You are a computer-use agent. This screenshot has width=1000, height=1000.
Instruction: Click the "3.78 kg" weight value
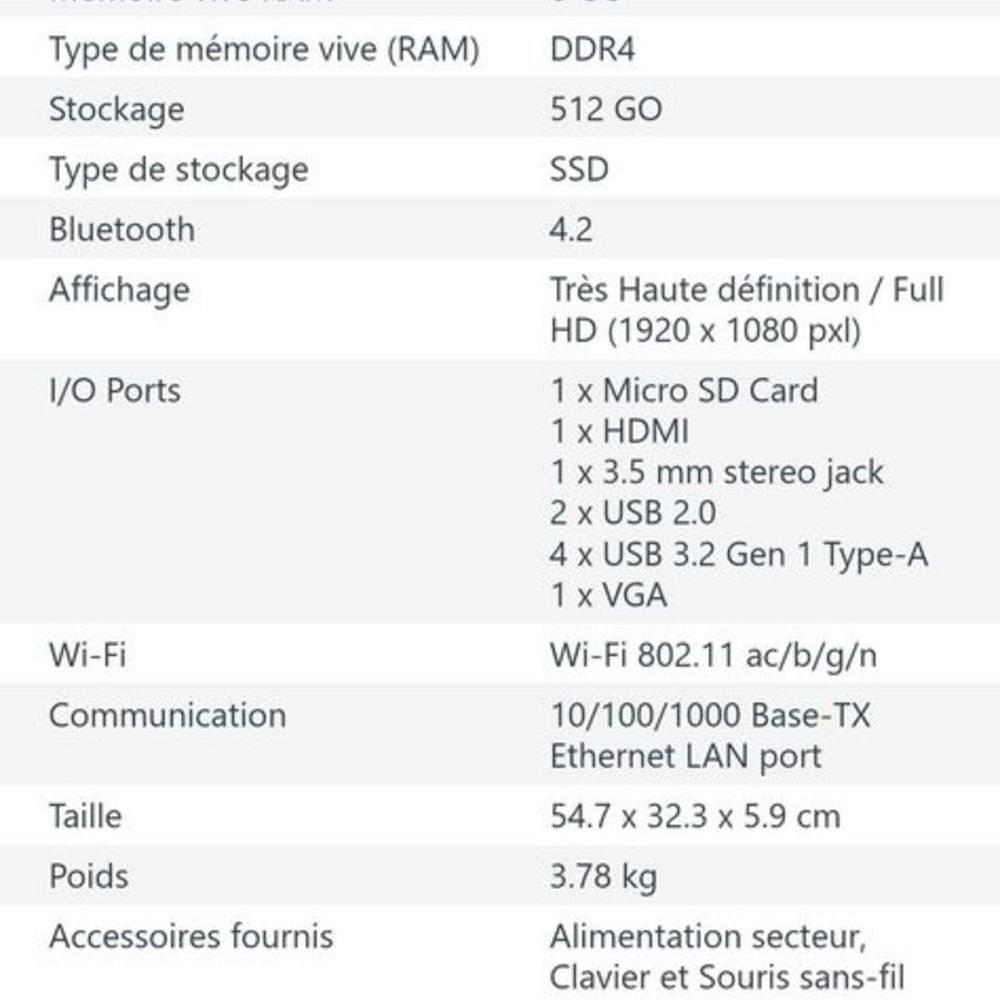click(x=603, y=877)
